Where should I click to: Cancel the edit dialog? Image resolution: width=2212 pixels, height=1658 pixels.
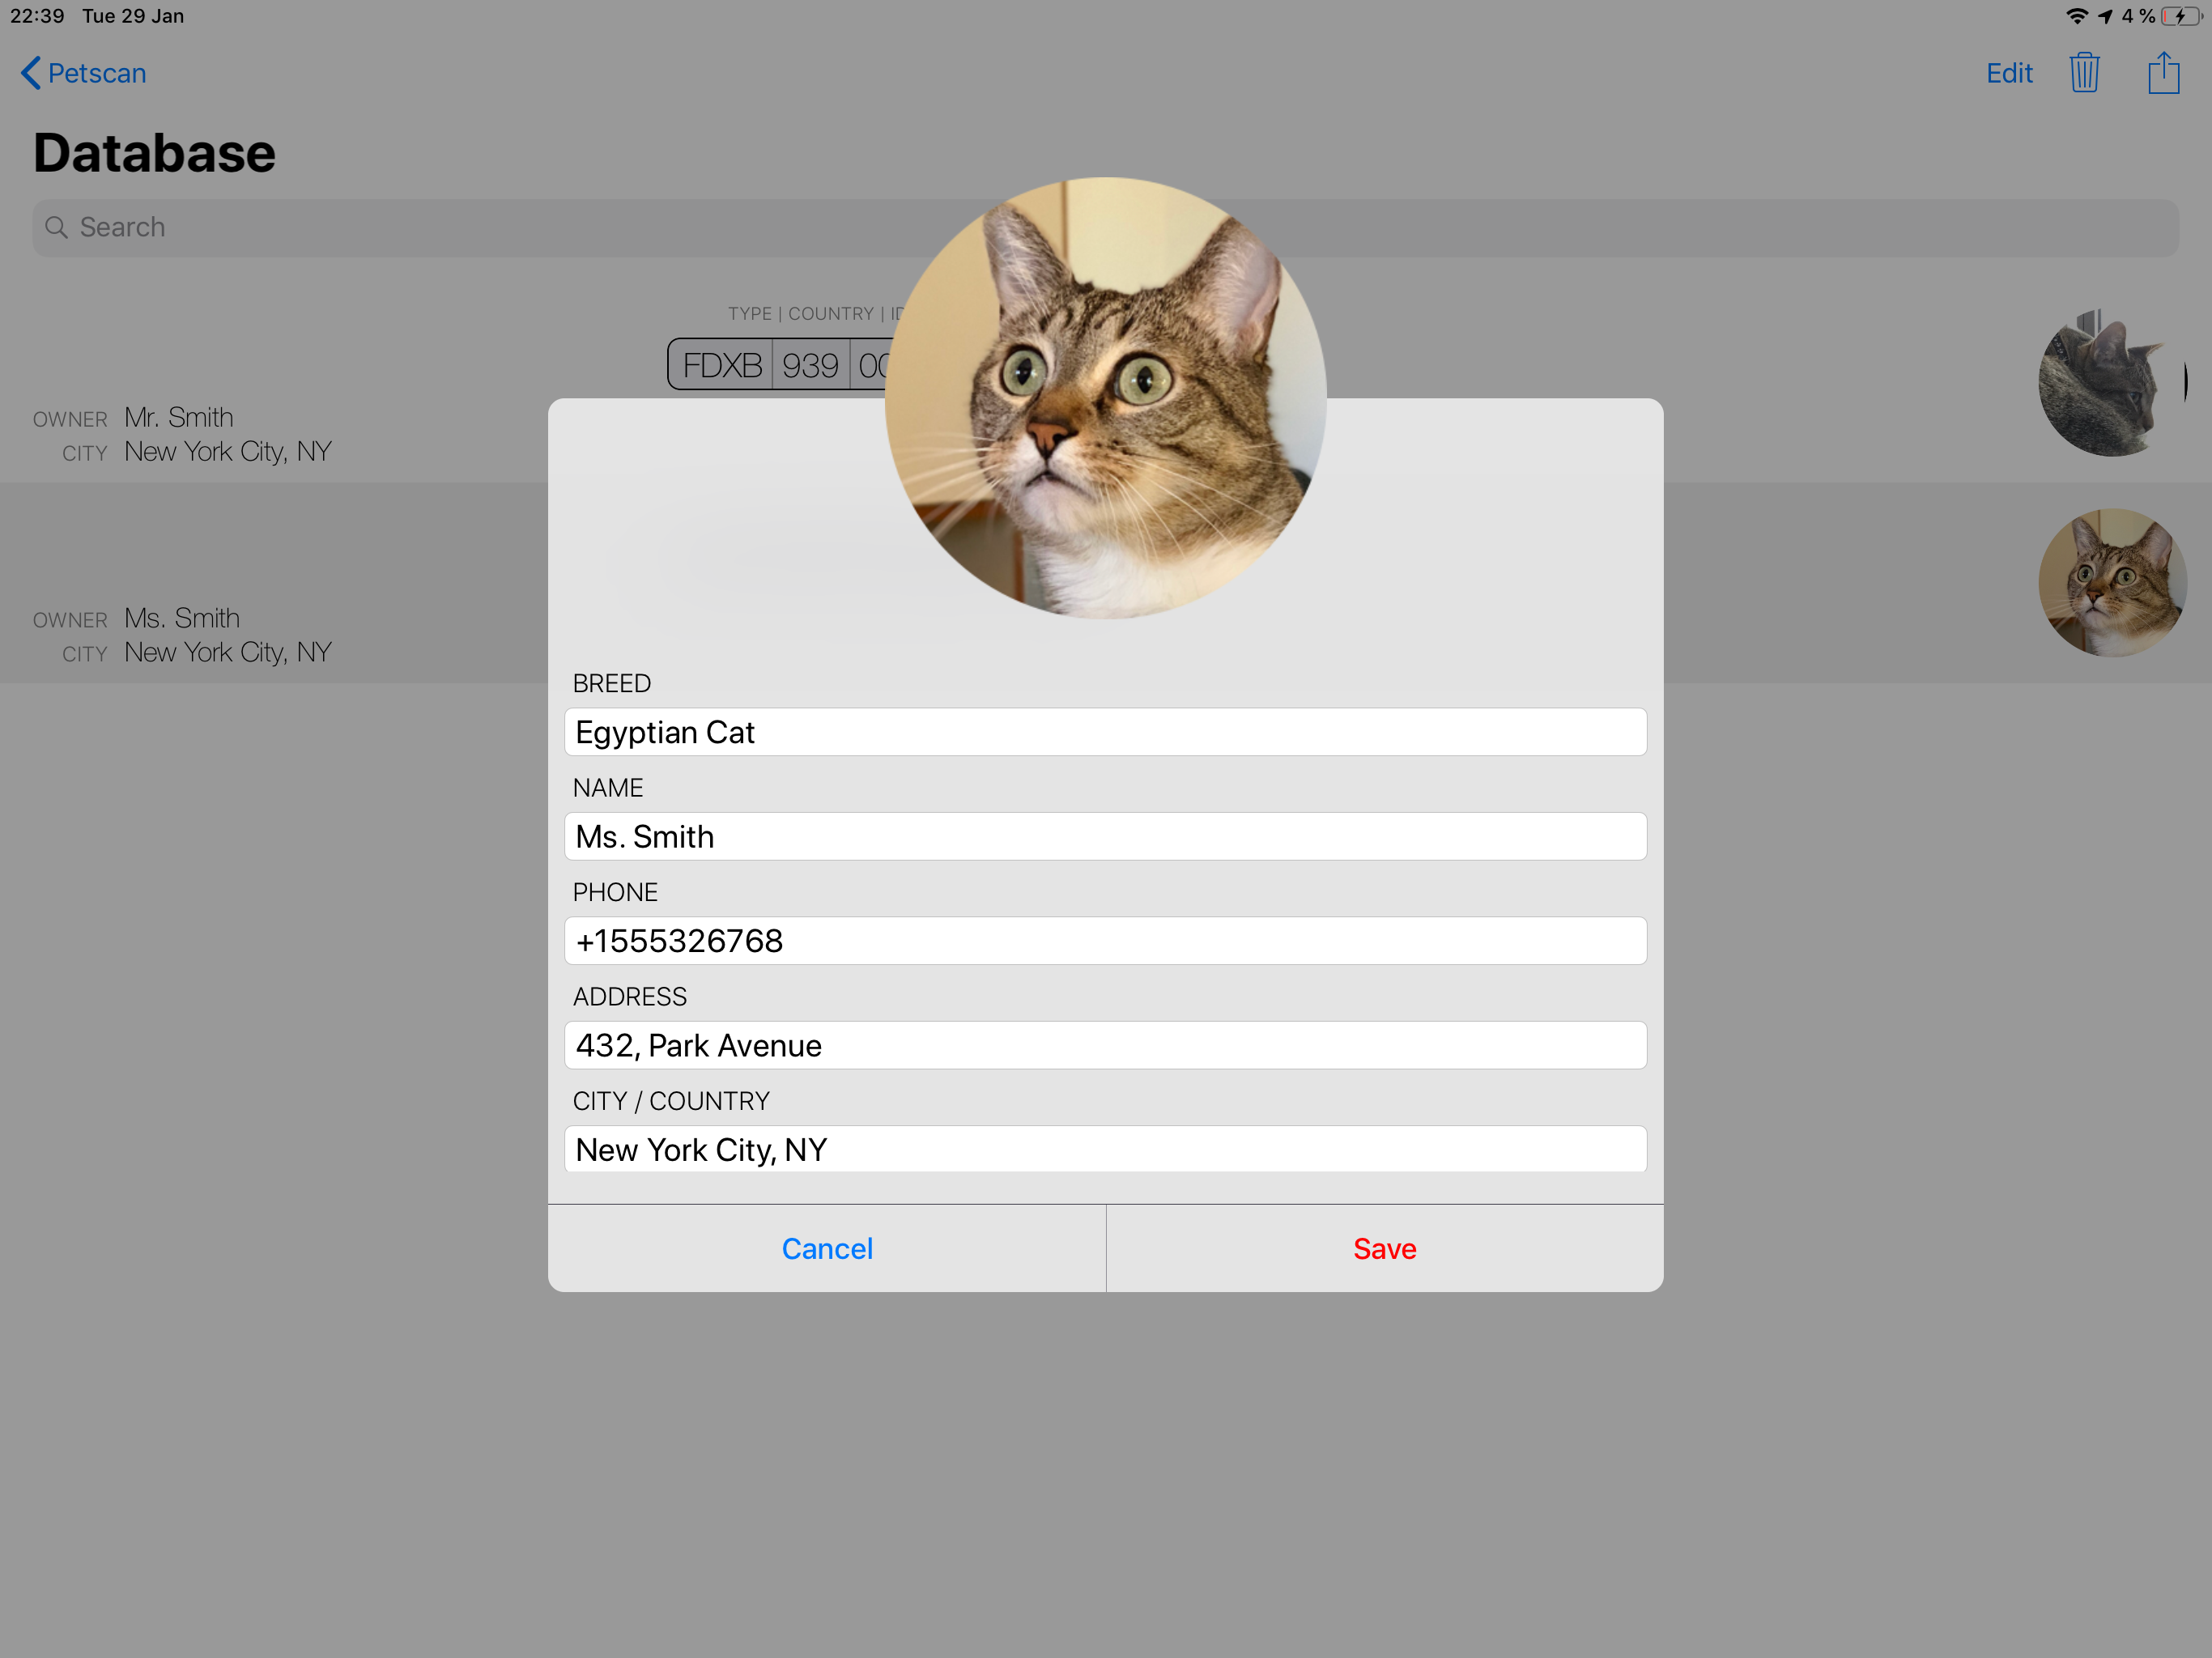coord(827,1248)
